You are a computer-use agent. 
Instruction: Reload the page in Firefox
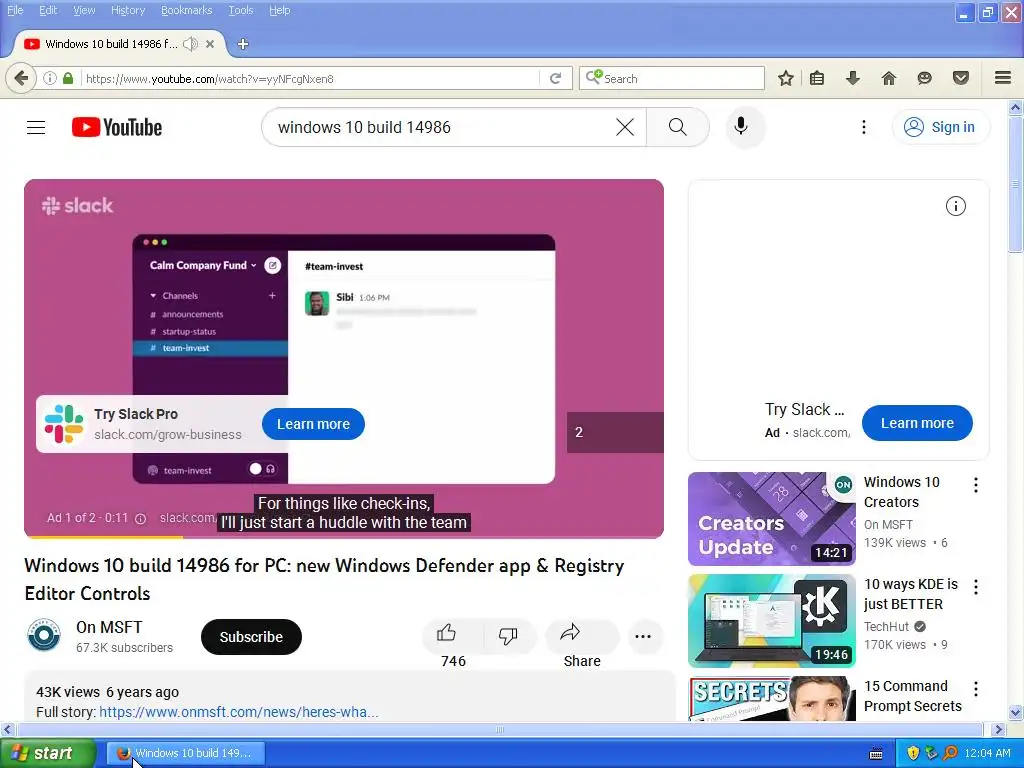click(x=556, y=78)
